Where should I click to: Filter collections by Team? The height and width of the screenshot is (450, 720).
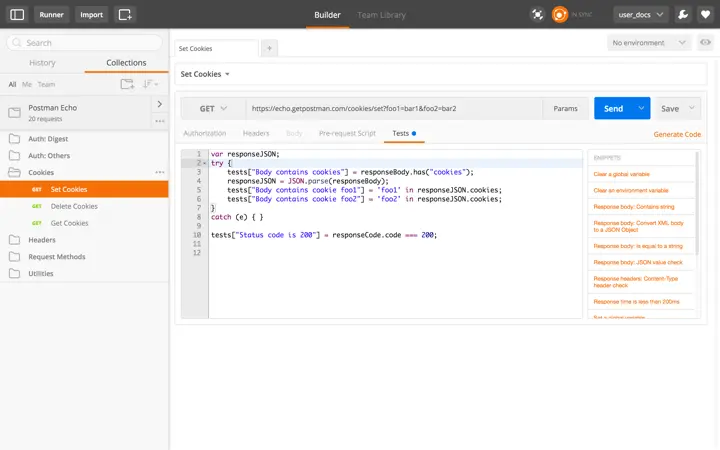46,84
